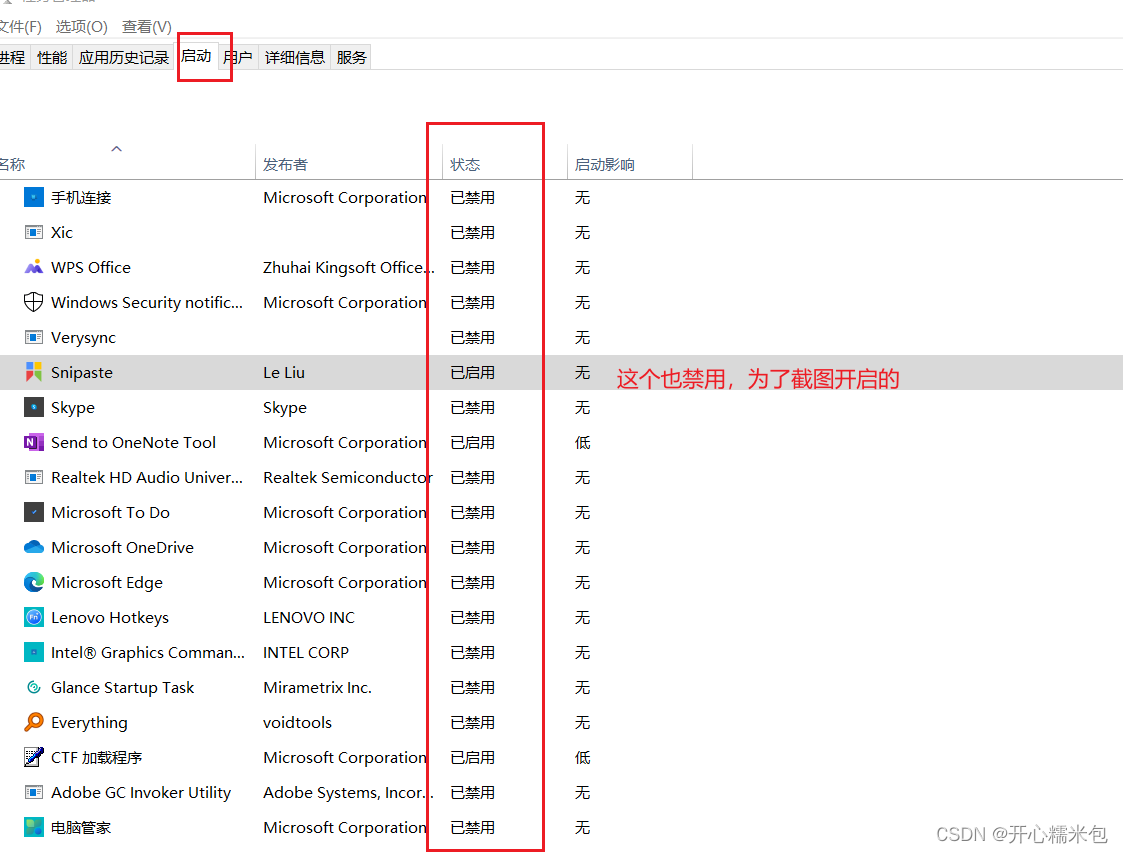Click the Windows Security shield icon
Image resolution: width=1123 pixels, height=853 pixels.
34,302
